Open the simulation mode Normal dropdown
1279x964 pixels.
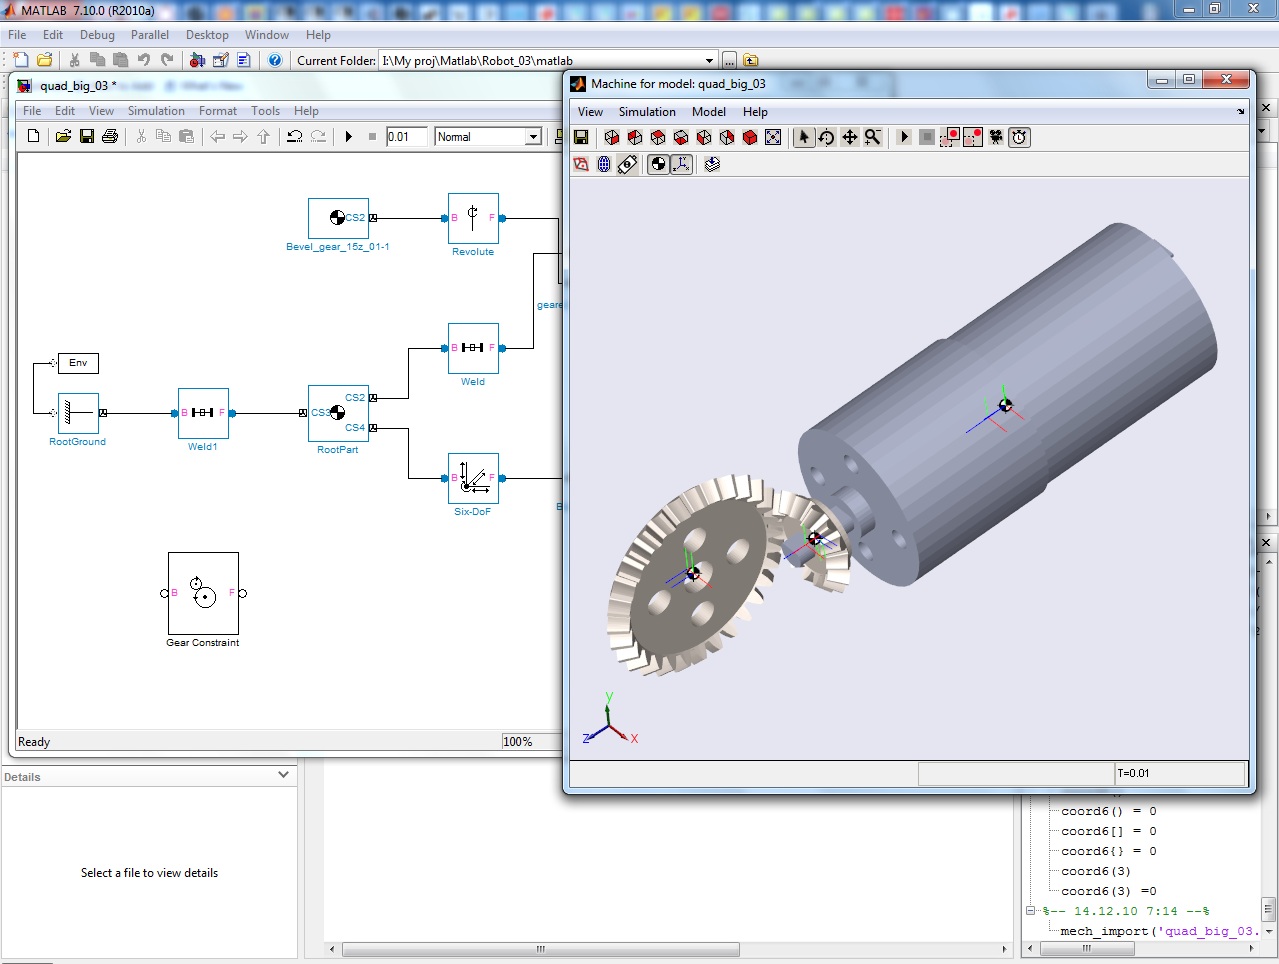[x=533, y=137]
